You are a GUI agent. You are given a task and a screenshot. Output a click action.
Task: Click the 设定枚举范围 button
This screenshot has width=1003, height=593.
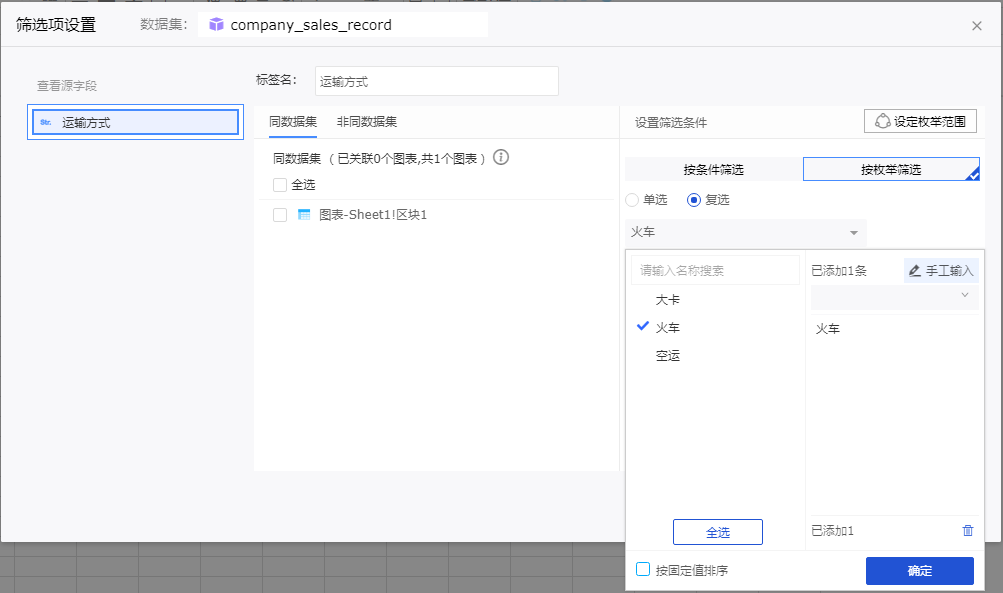click(920, 121)
